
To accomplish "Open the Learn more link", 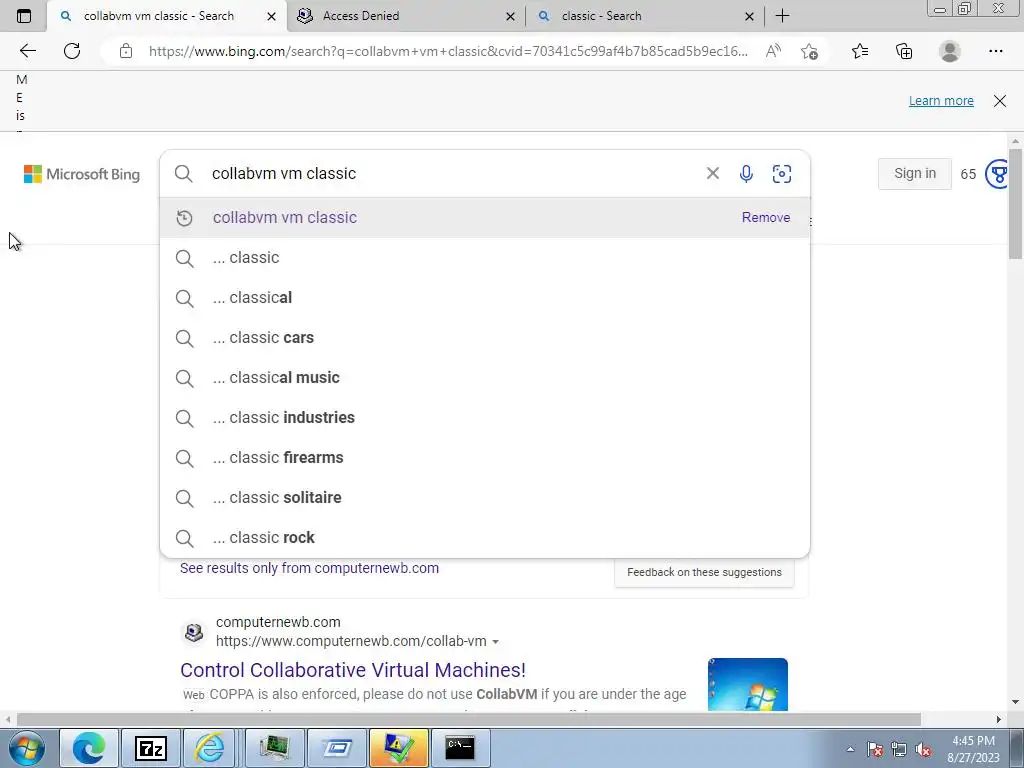I will (941, 101).
